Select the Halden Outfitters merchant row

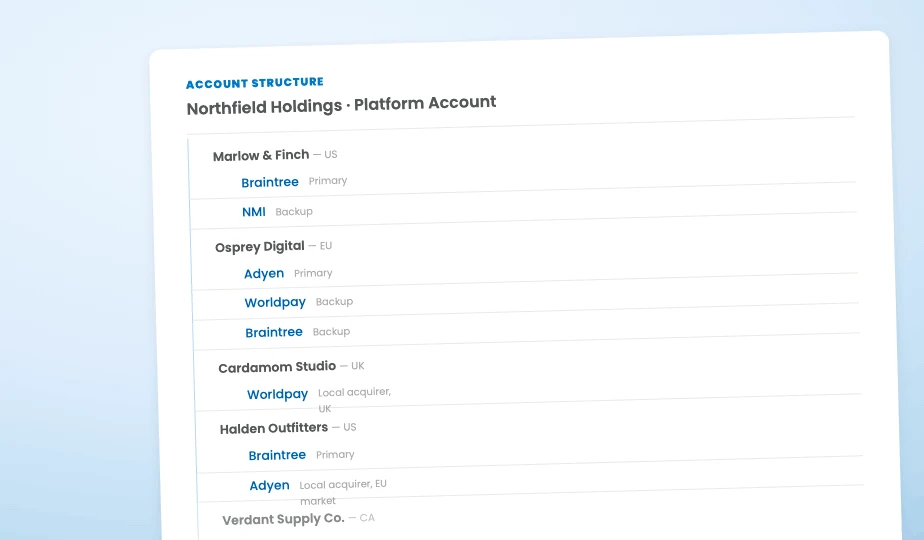[288, 428]
